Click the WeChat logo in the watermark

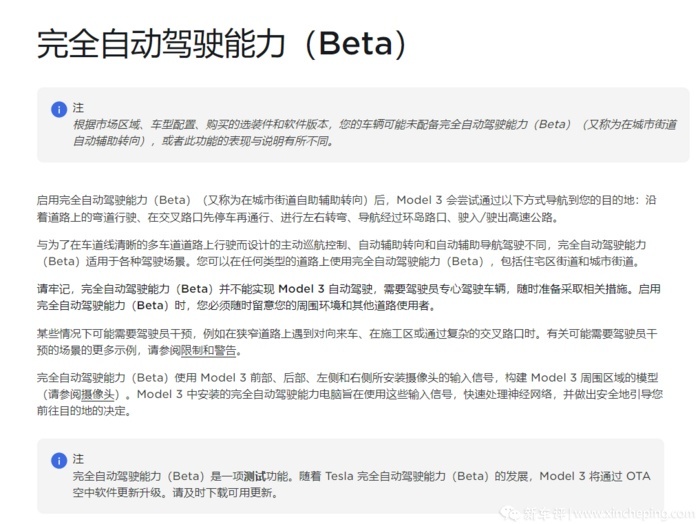pos(509,513)
